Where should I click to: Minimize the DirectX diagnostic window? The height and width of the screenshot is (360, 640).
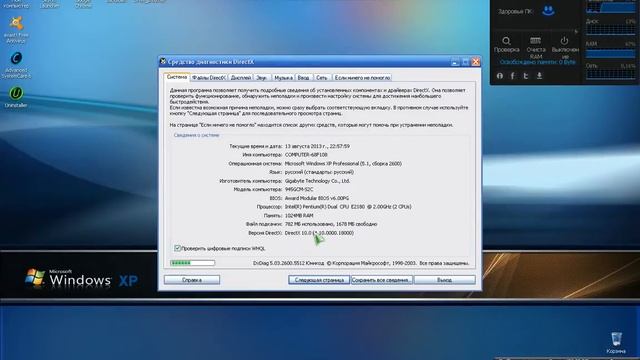pos(455,62)
